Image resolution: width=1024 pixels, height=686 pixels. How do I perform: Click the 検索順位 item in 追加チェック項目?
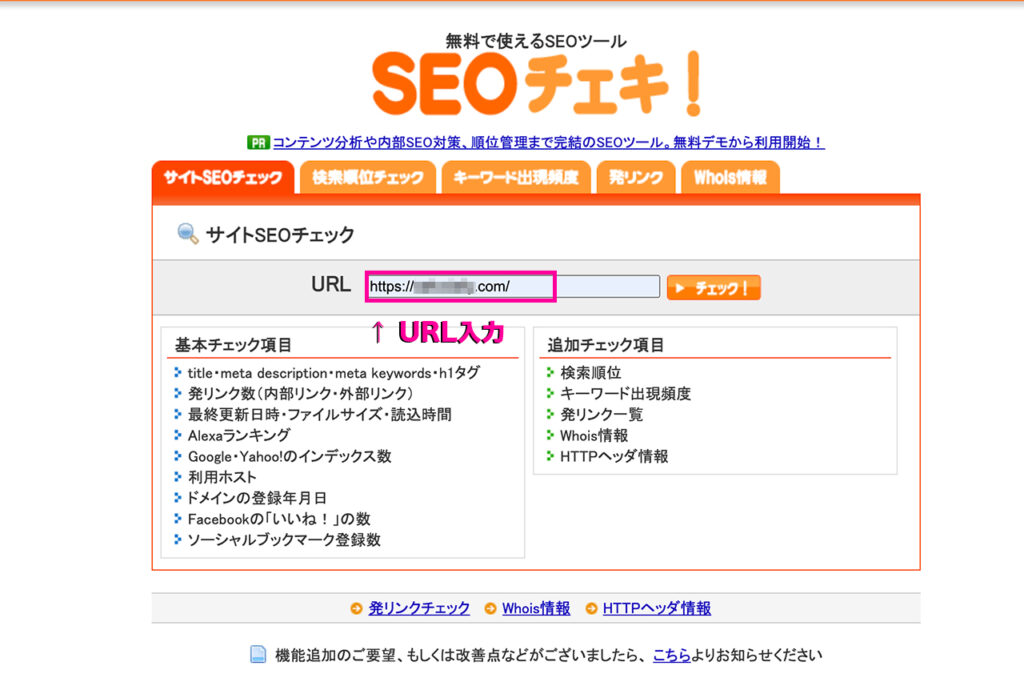click(590, 372)
